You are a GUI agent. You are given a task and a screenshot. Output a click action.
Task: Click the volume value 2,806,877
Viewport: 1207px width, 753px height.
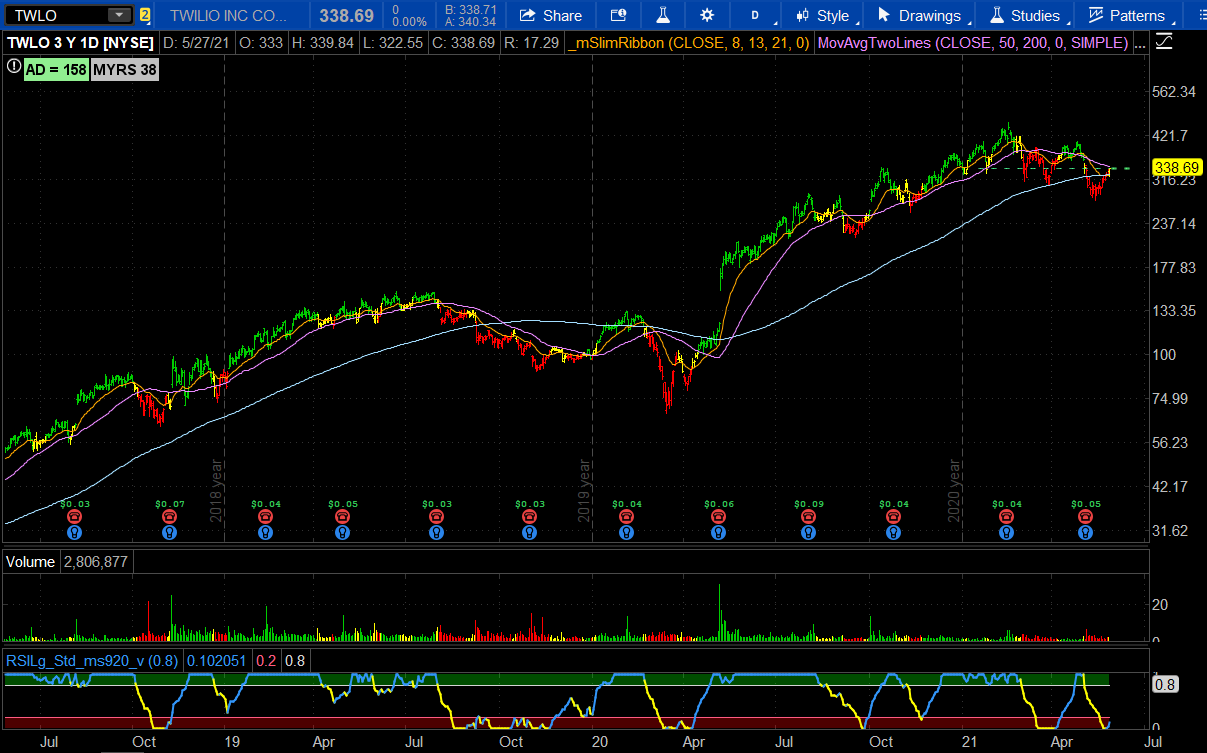tap(96, 562)
